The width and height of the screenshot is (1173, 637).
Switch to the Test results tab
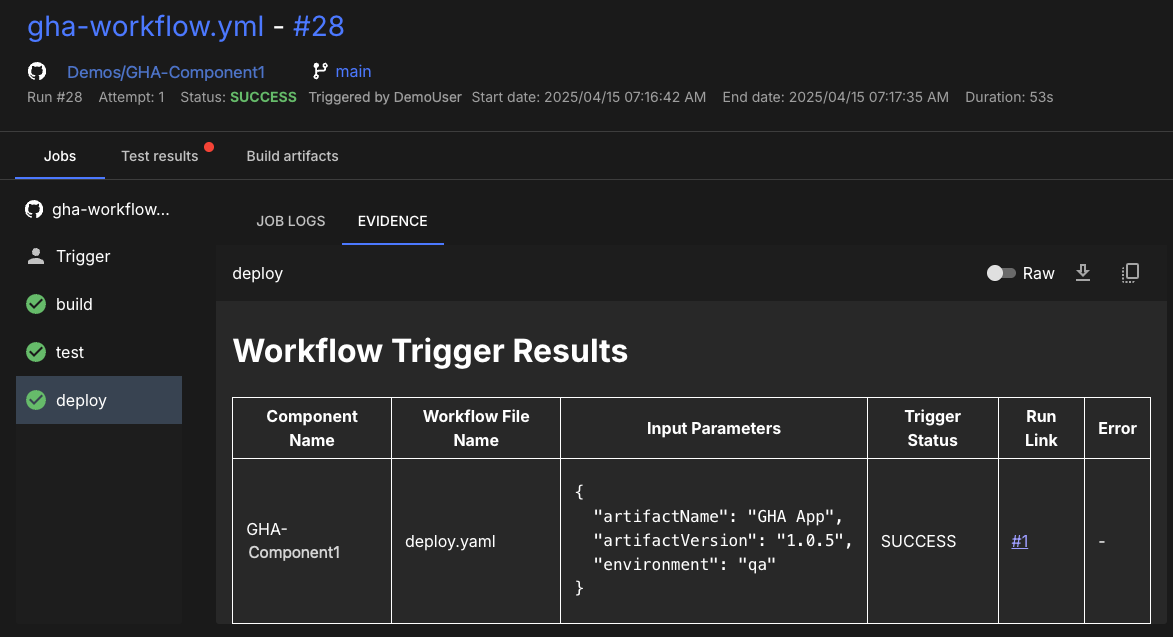click(x=160, y=156)
